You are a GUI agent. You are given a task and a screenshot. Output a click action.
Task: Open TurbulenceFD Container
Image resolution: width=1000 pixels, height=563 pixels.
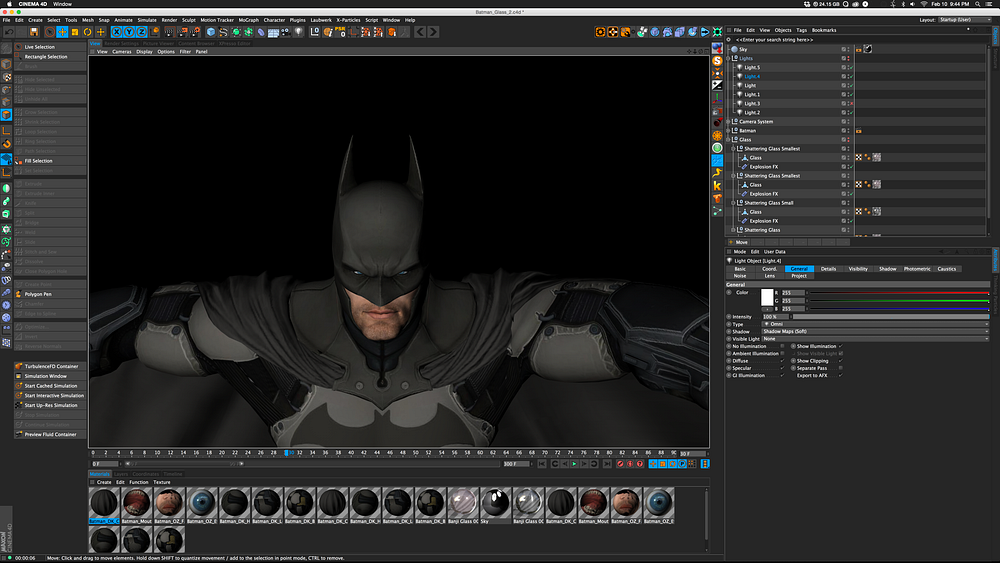coord(50,367)
